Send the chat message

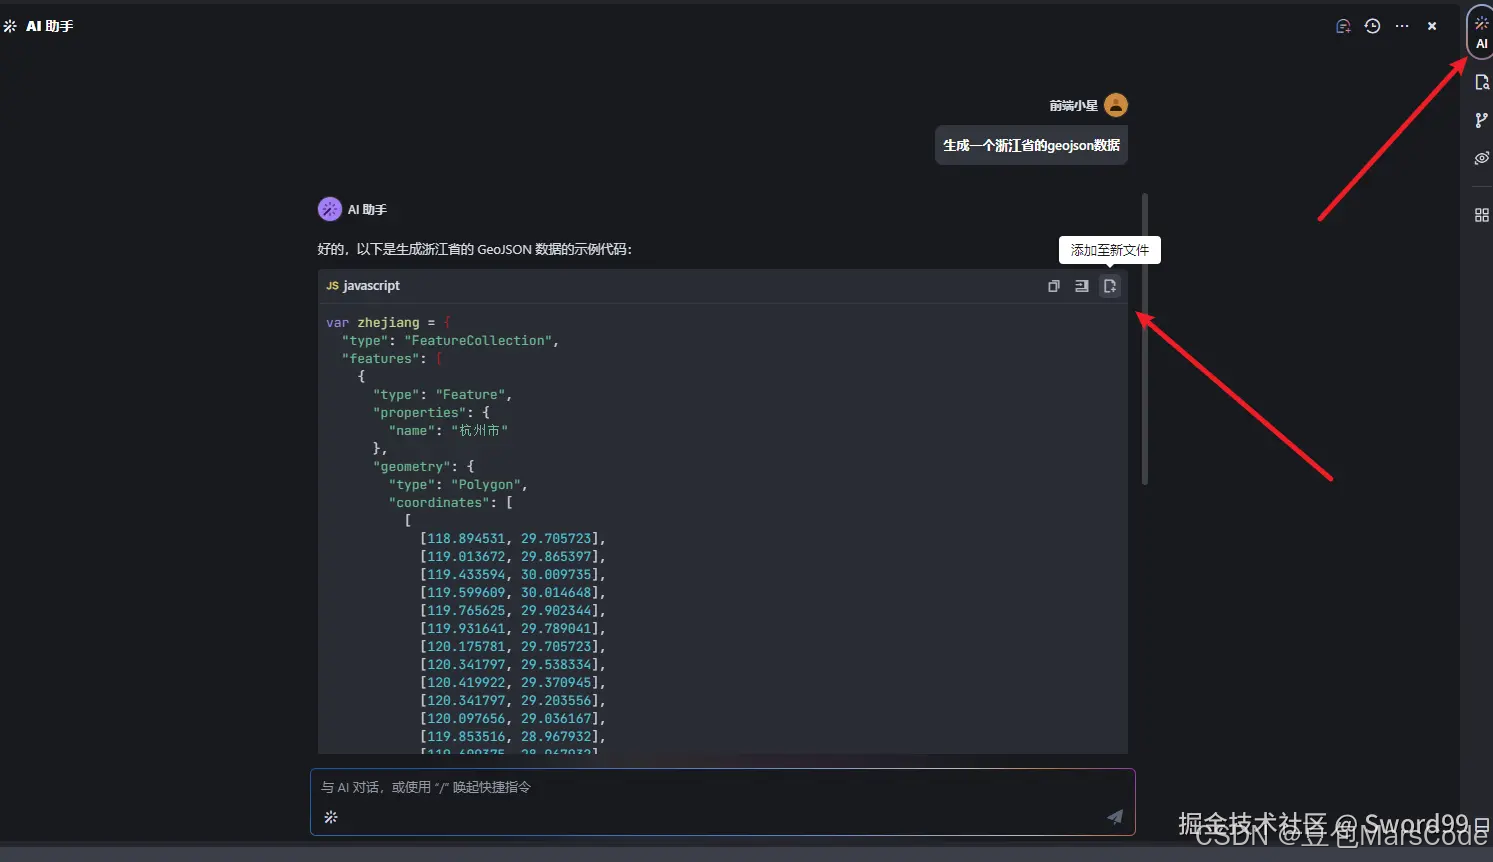tap(1115, 817)
